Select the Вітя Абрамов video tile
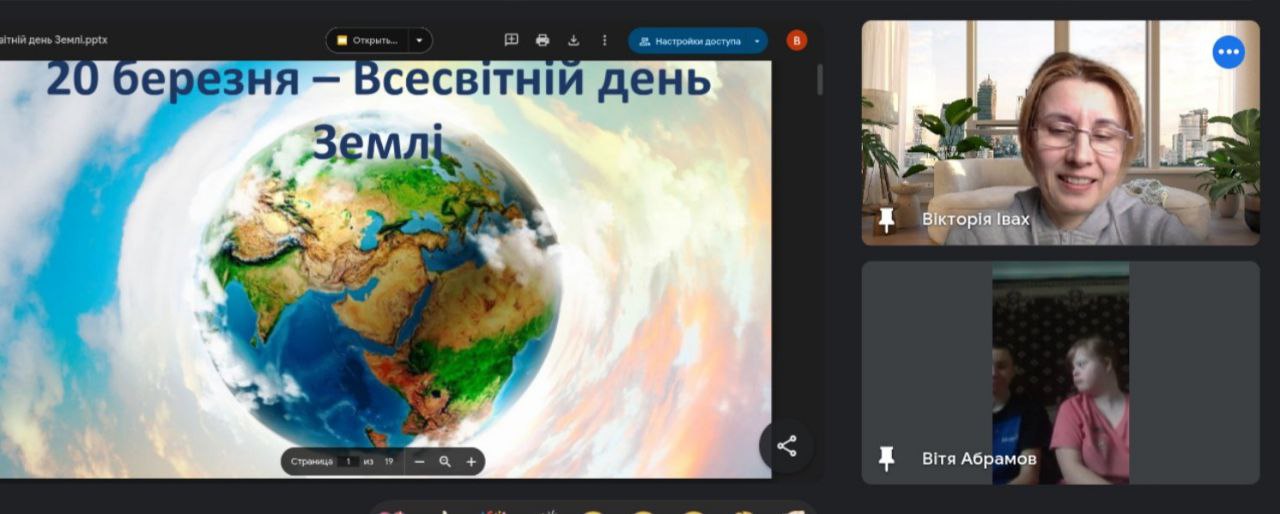Image resolution: width=1280 pixels, height=514 pixels. pyautogui.click(x=1060, y=373)
